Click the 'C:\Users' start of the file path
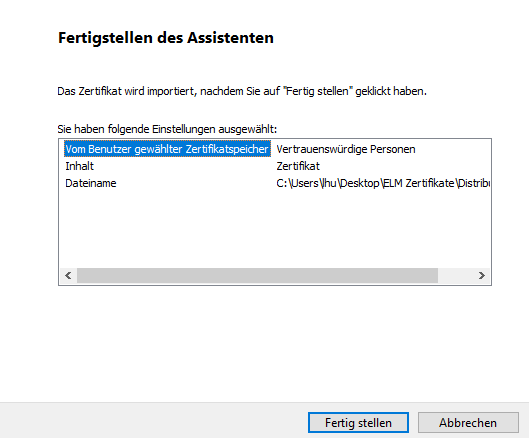This screenshot has width=529, height=438. click(297, 183)
